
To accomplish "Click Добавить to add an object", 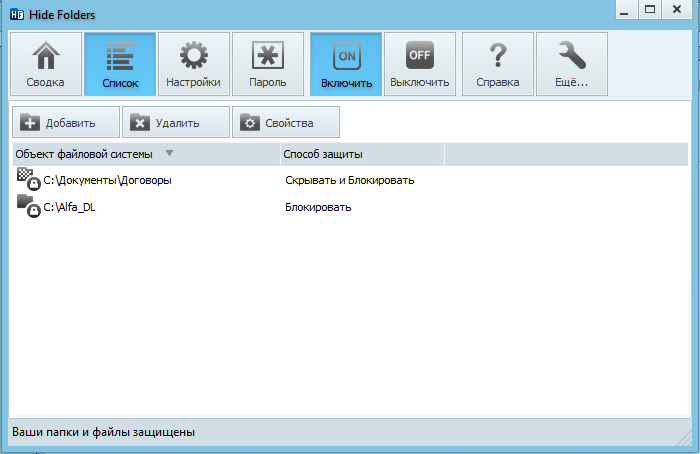I will click(x=66, y=122).
